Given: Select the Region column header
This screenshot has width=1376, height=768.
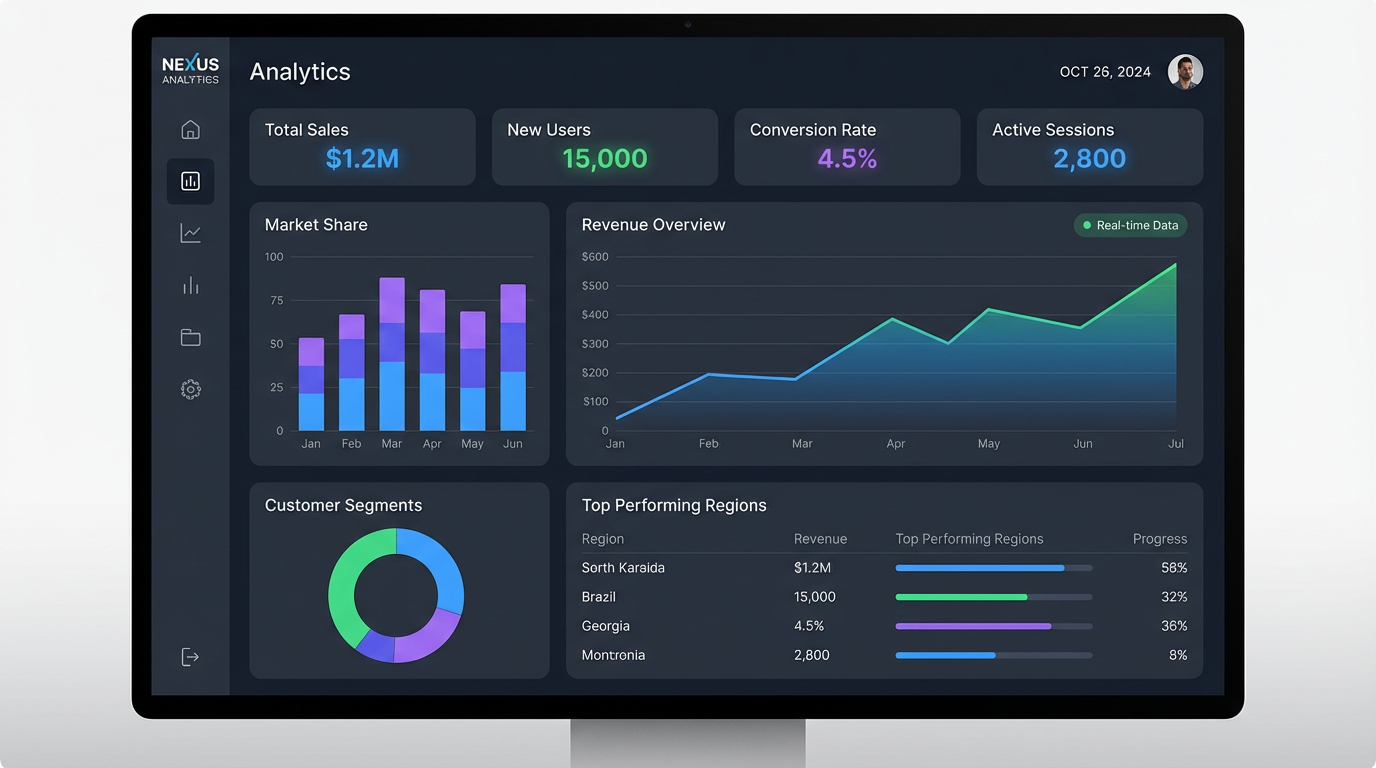Looking at the screenshot, I should (603, 538).
